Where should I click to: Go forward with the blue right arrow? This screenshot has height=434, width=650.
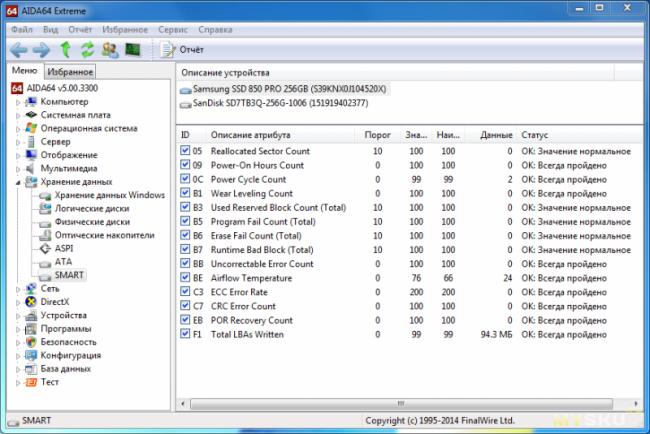coord(41,50)
